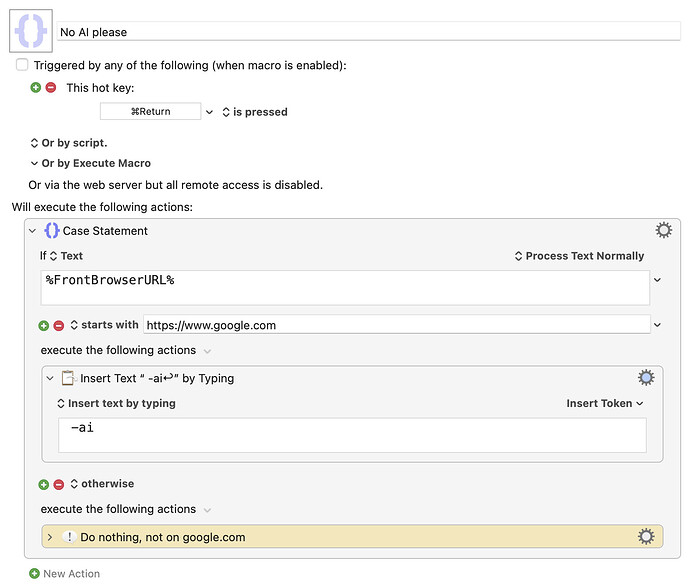Open gear menu for Do nothing comment
This screenshot has height=588, width=690.
[x=646, y=537]
